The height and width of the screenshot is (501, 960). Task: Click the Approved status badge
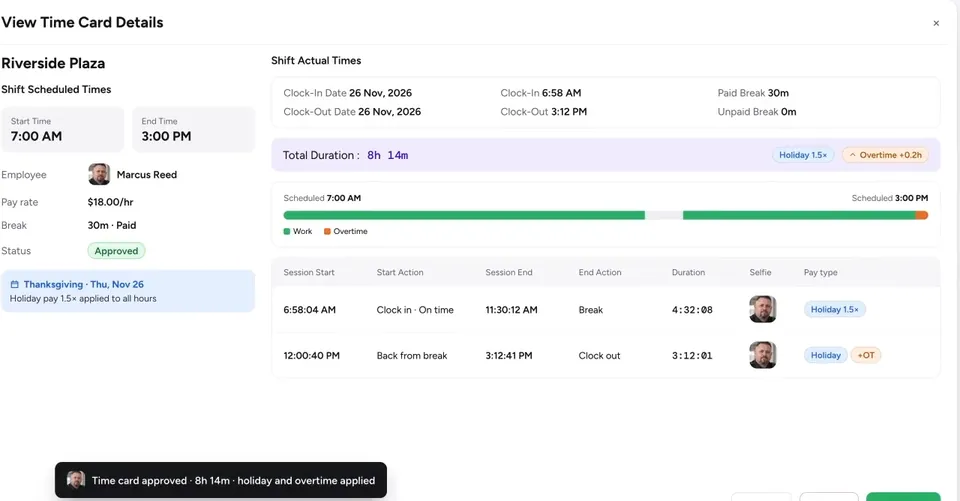click(116, 250)
